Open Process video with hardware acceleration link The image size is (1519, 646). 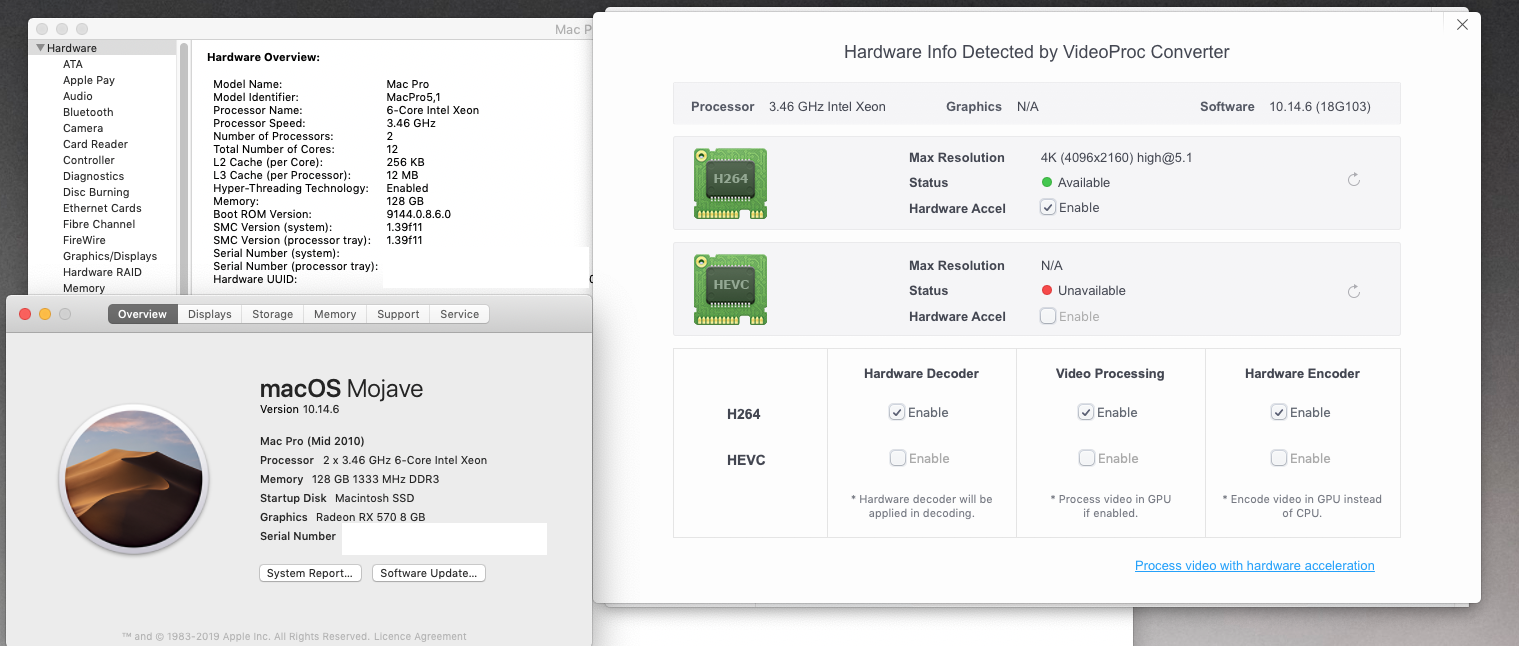pos(1254,565)
